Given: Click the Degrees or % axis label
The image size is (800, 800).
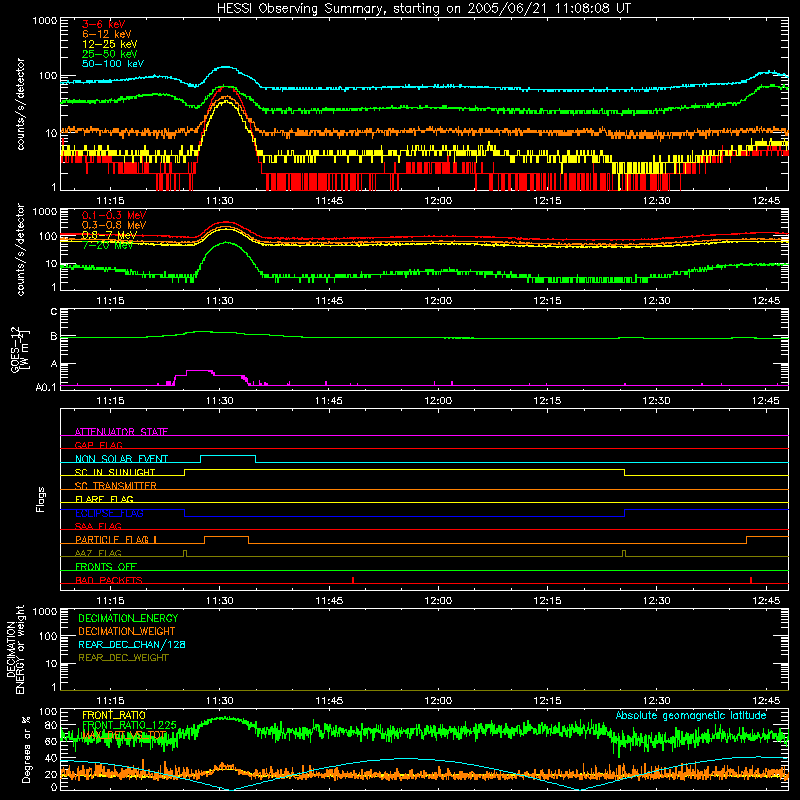Looking at the screenshot, I should tap(26, 749).
